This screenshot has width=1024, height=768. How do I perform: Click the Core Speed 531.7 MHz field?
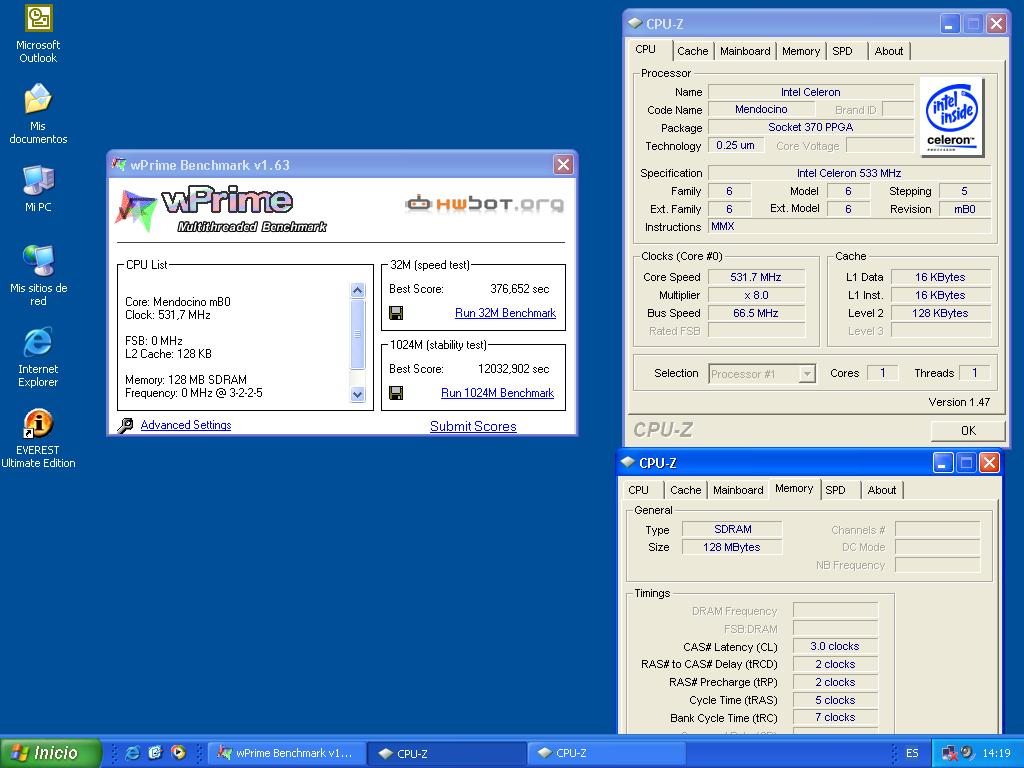pos(756,277)
